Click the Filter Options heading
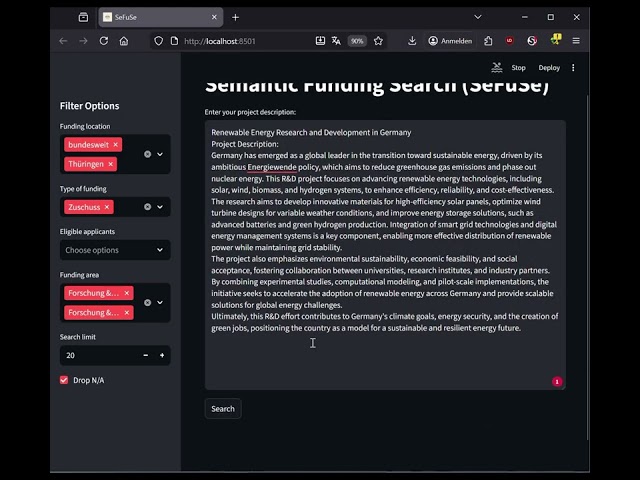 [89, 106]
